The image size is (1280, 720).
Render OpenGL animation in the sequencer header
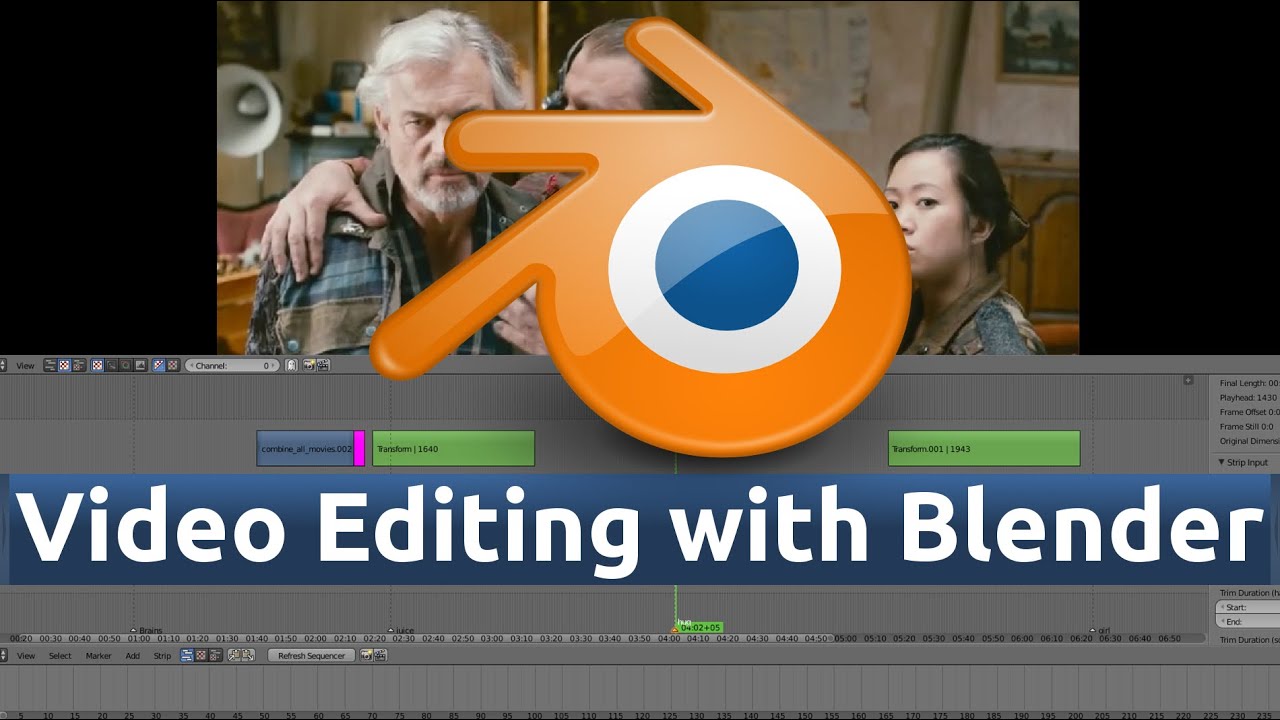[x=380, y=656]
